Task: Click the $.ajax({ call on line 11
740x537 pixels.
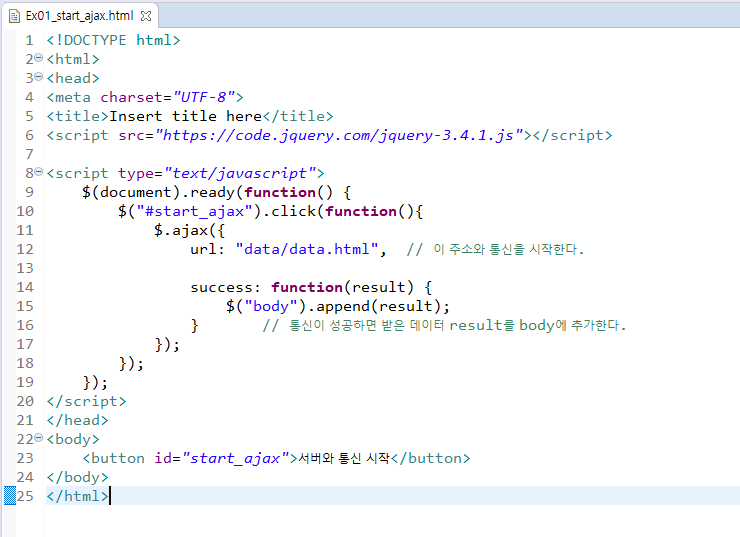Action: (x=189, y=230)
